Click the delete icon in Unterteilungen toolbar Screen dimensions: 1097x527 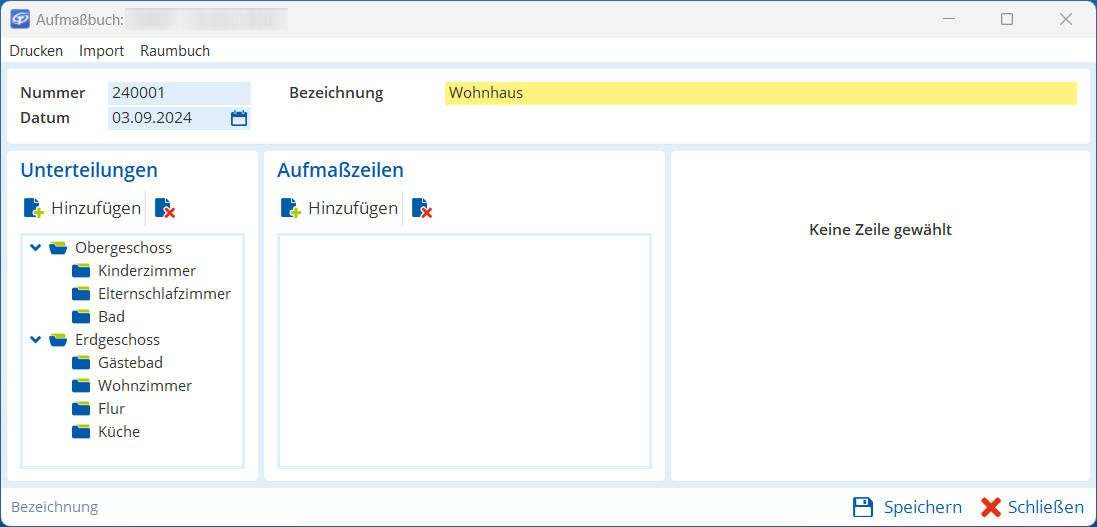coord(165,209)
